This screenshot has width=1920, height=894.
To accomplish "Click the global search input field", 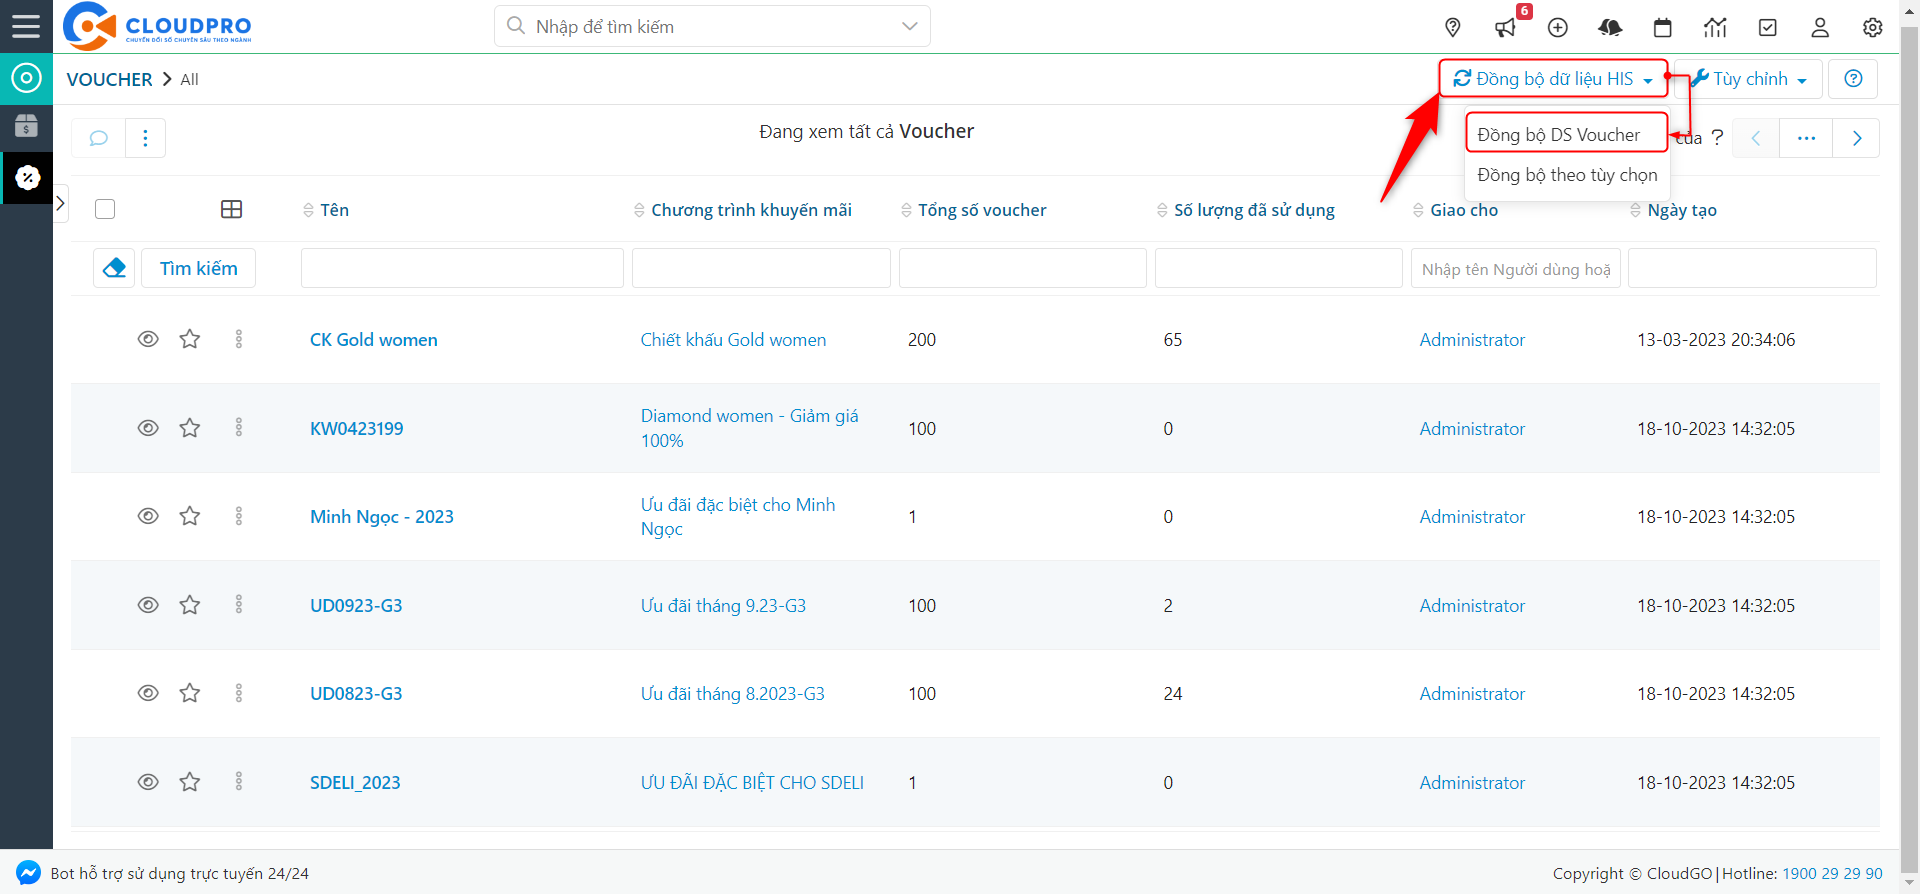I will 711,26.
